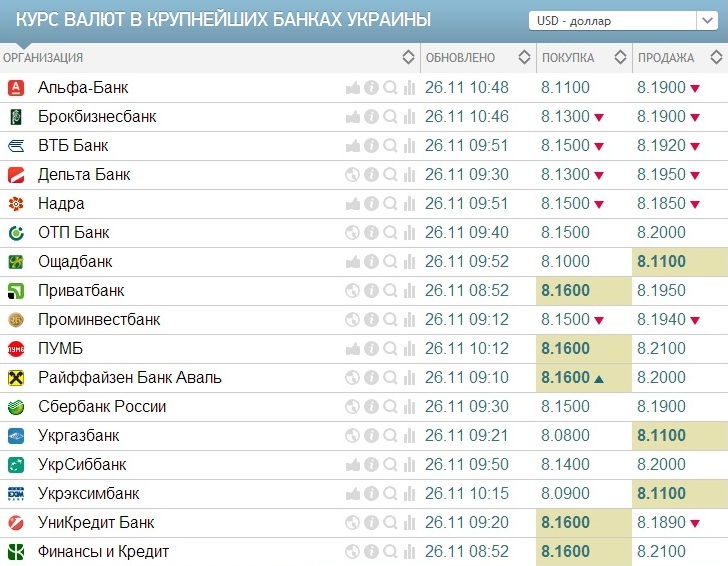
Task: Click globe icon for Приватбанк
Action: tap(353, 291)
